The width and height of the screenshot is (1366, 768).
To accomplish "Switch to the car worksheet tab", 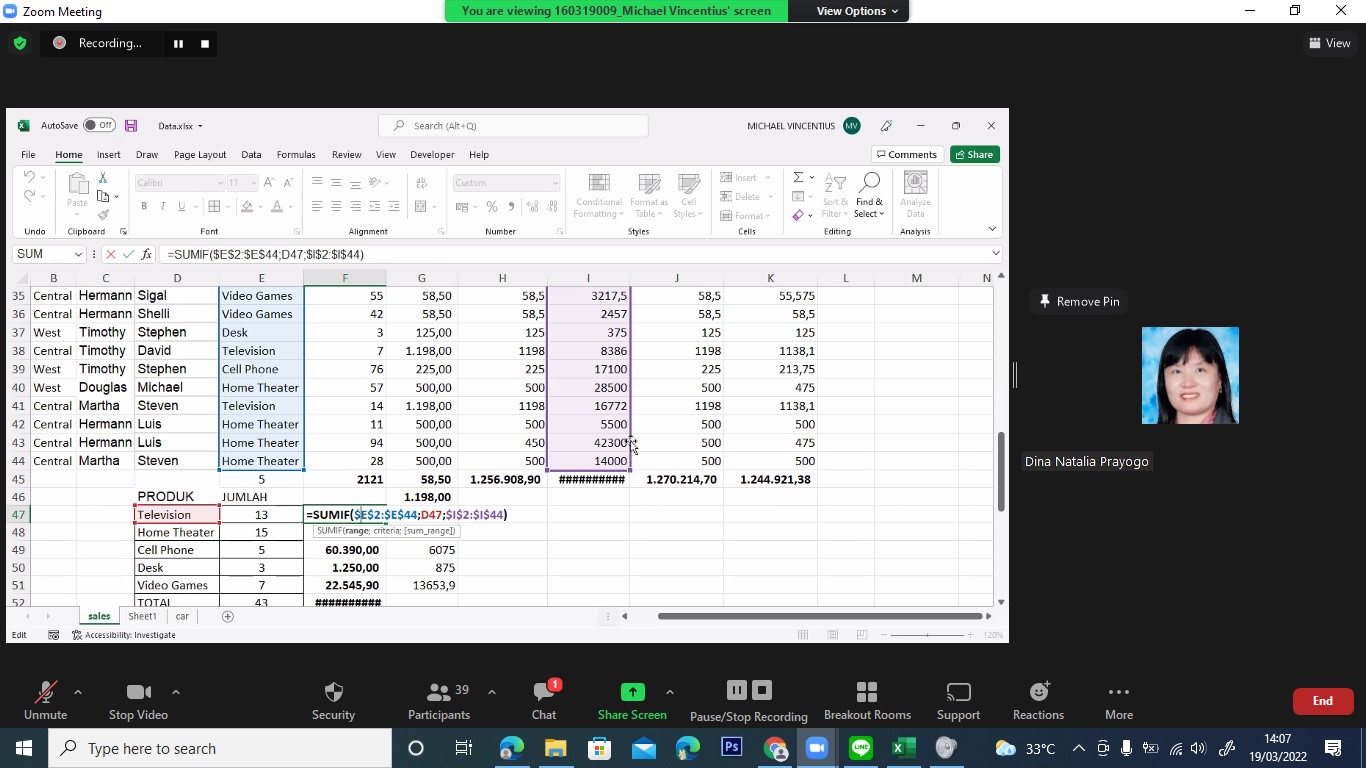I will click(182, 616).
